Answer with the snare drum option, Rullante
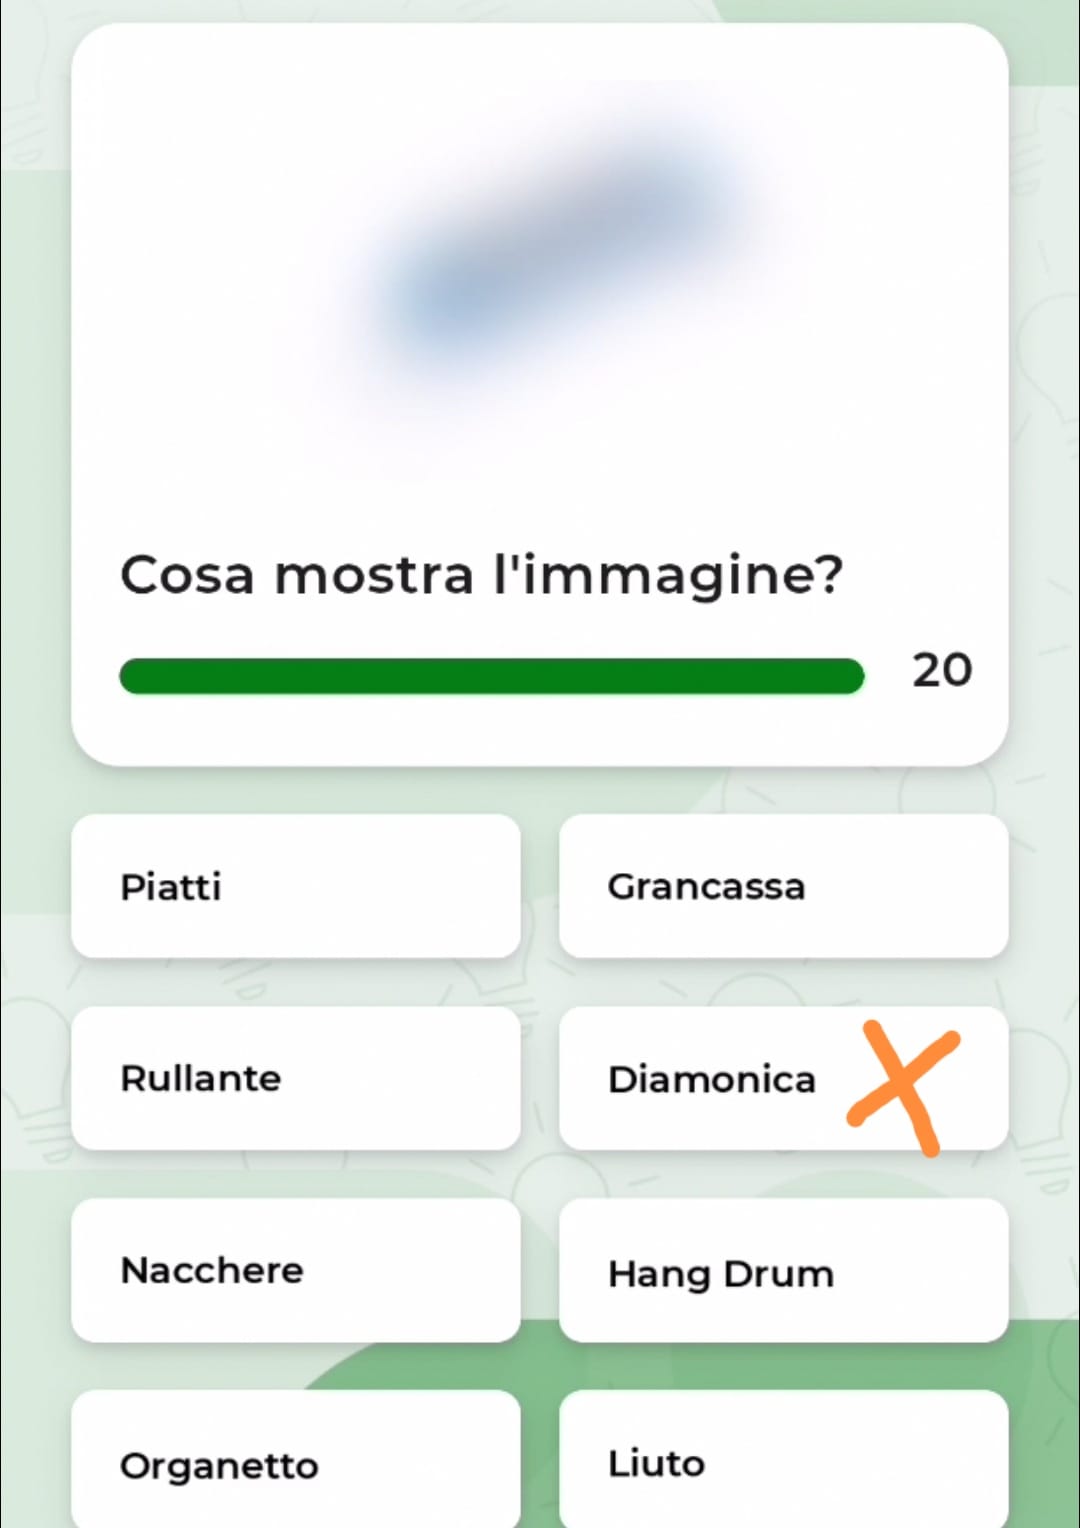The width and height of the screenshot is (1080, 1528). tap(295, 1078)
